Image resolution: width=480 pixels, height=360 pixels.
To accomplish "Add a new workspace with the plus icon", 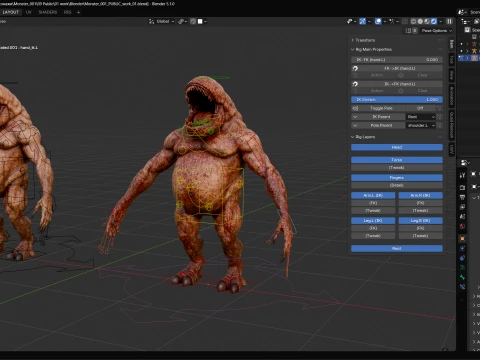I will click(78, 12).
